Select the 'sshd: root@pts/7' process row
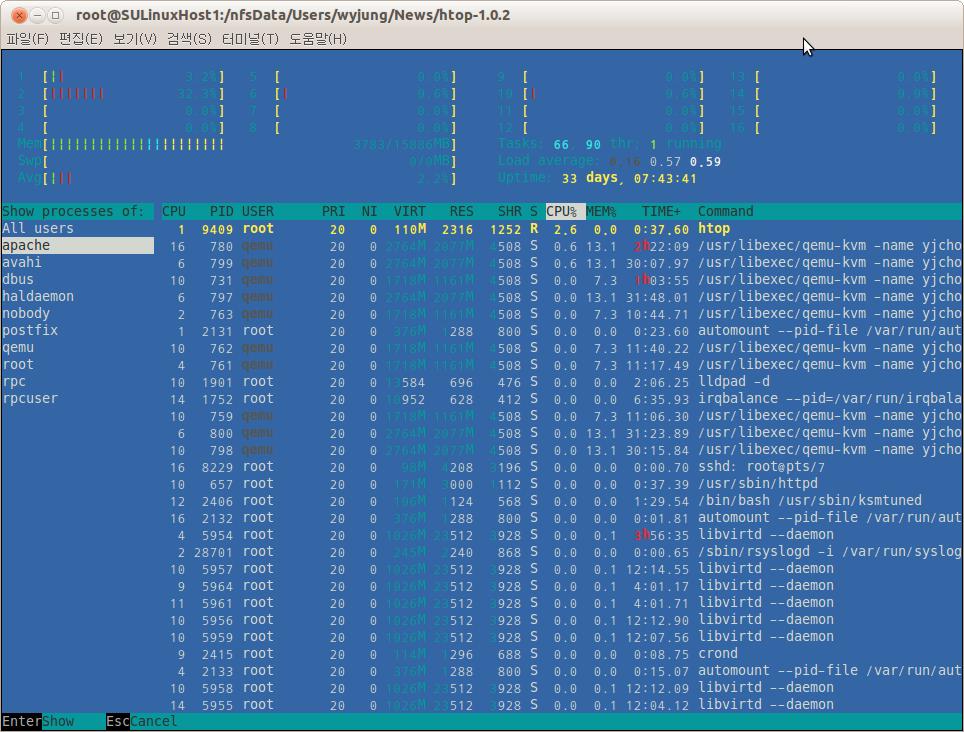The width and height of the screenshot is (964, 732). pyautogui.click(x=562, y=467)
